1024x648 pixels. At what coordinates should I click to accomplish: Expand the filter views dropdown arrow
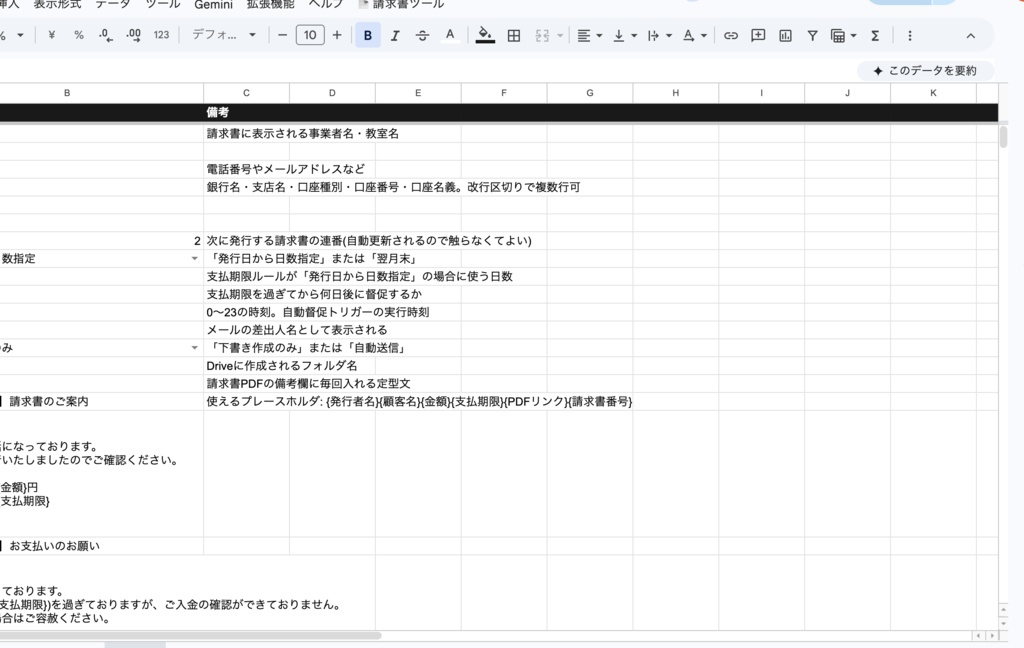click(854, 35)
